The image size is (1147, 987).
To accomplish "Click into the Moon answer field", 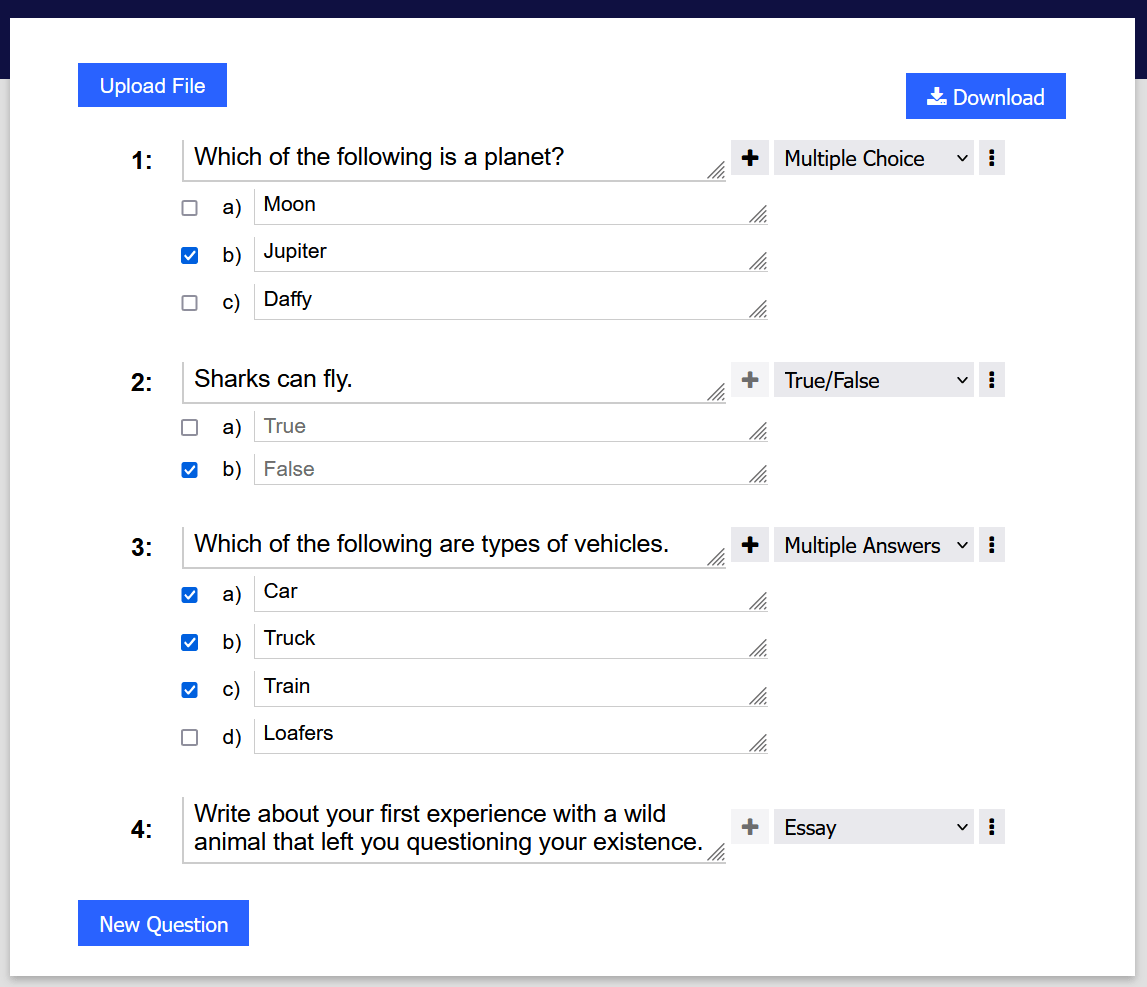I will (x=511, y=206).
